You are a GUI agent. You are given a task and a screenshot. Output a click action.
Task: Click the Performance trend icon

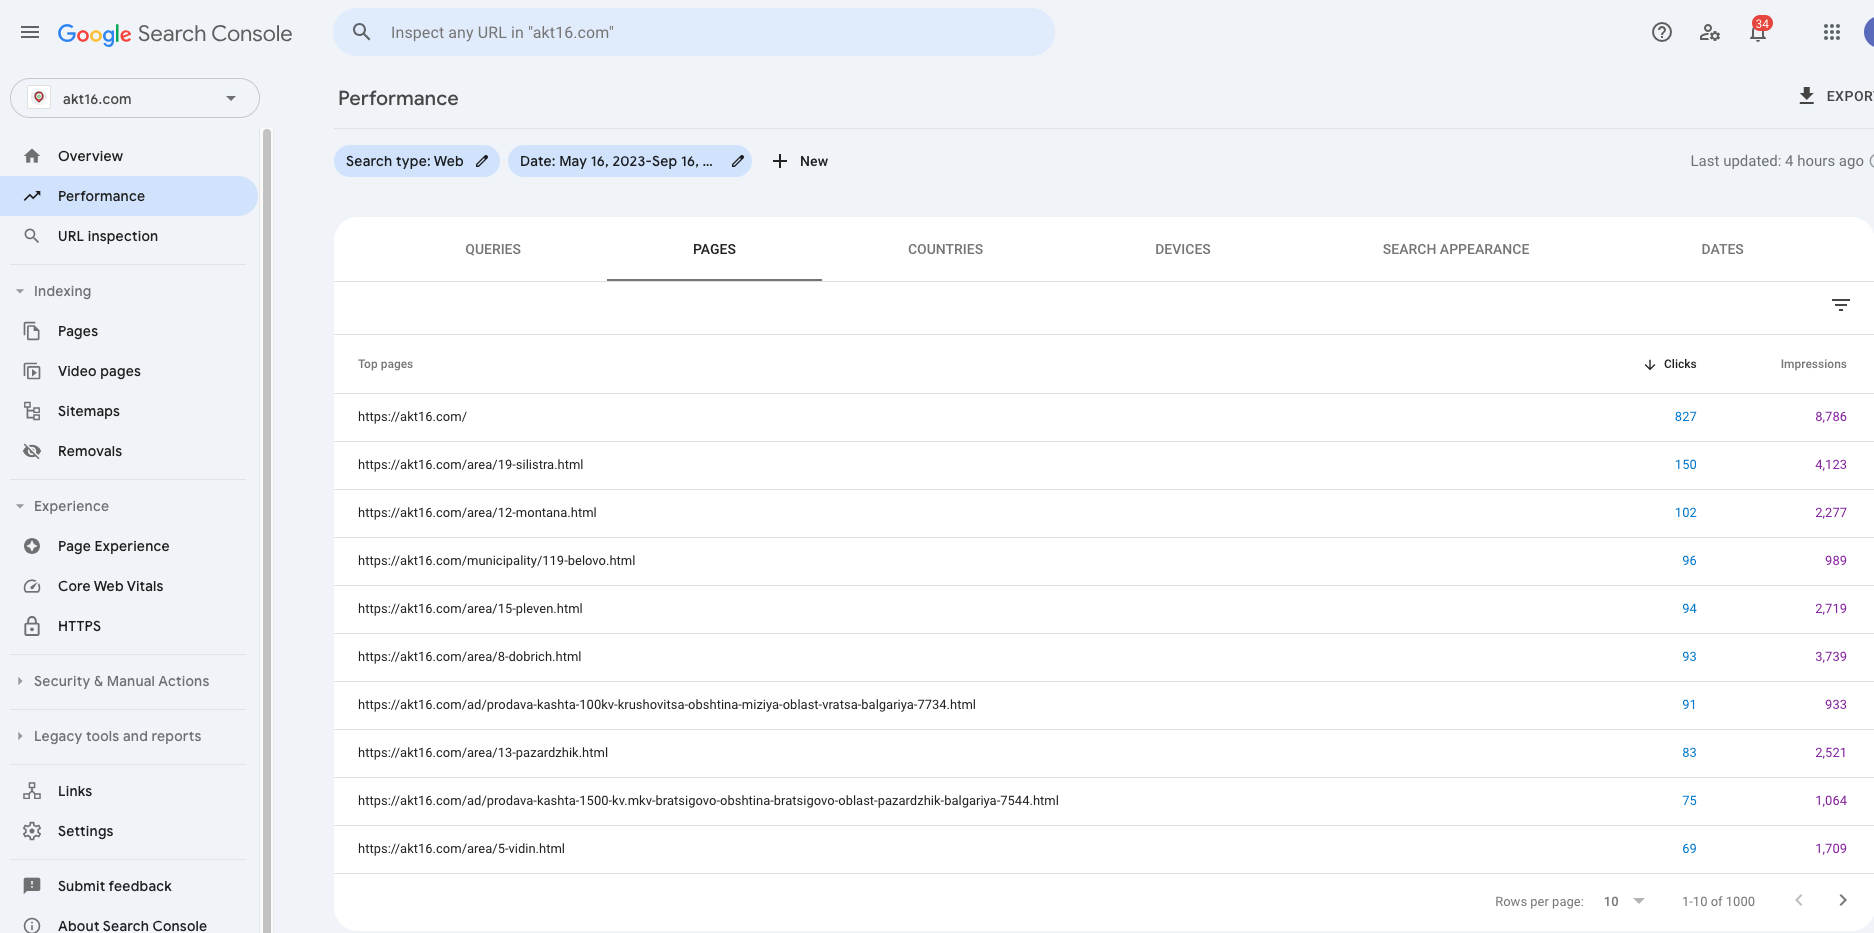click(x=32, y=196)
